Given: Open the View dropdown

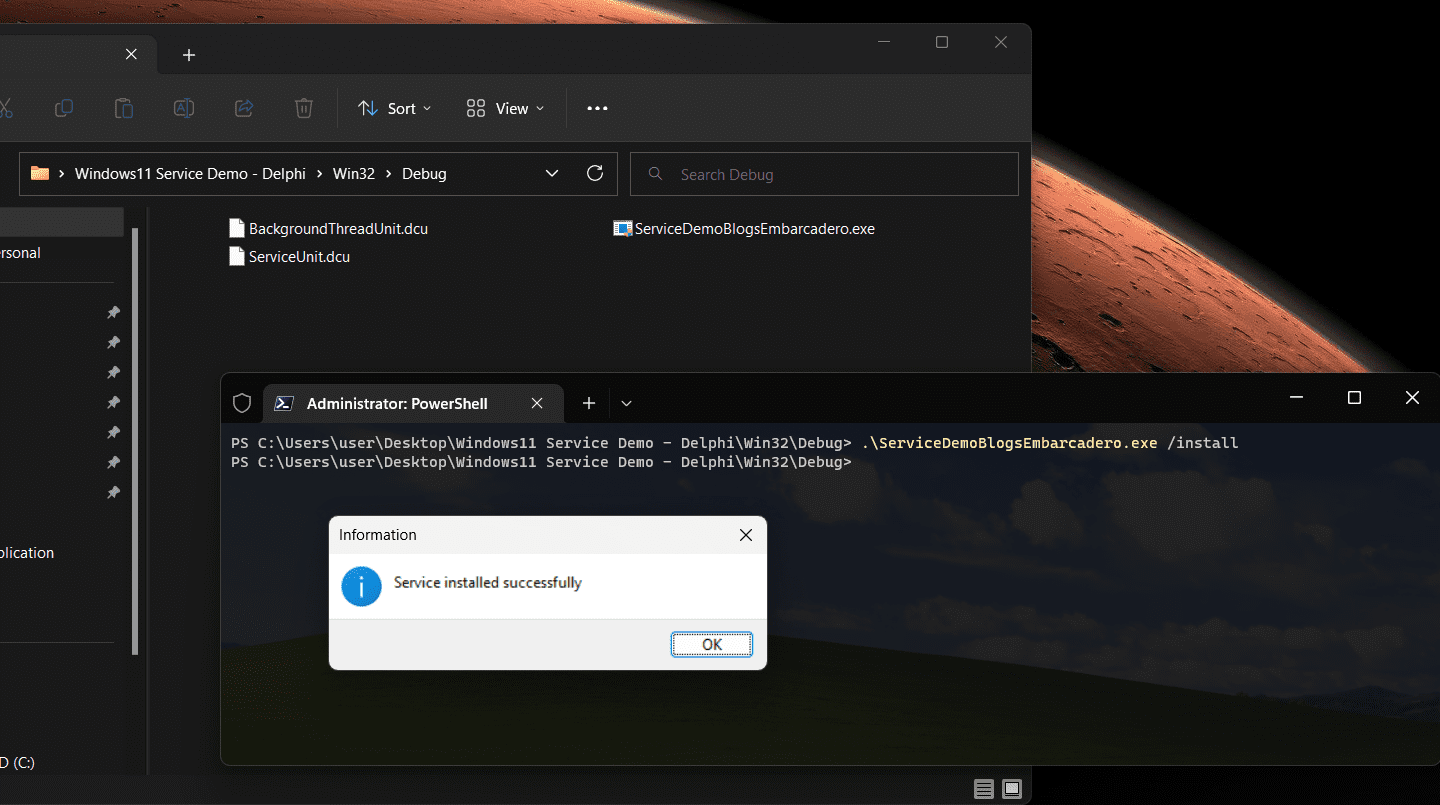Looking at the screenshot, I should pos(505,108).
